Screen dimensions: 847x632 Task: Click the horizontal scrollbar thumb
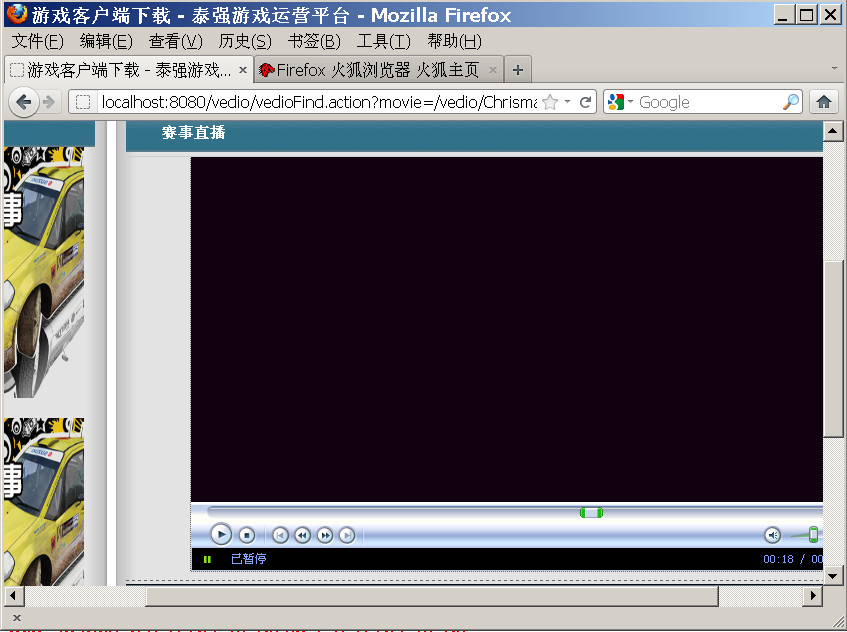(432, 596)
